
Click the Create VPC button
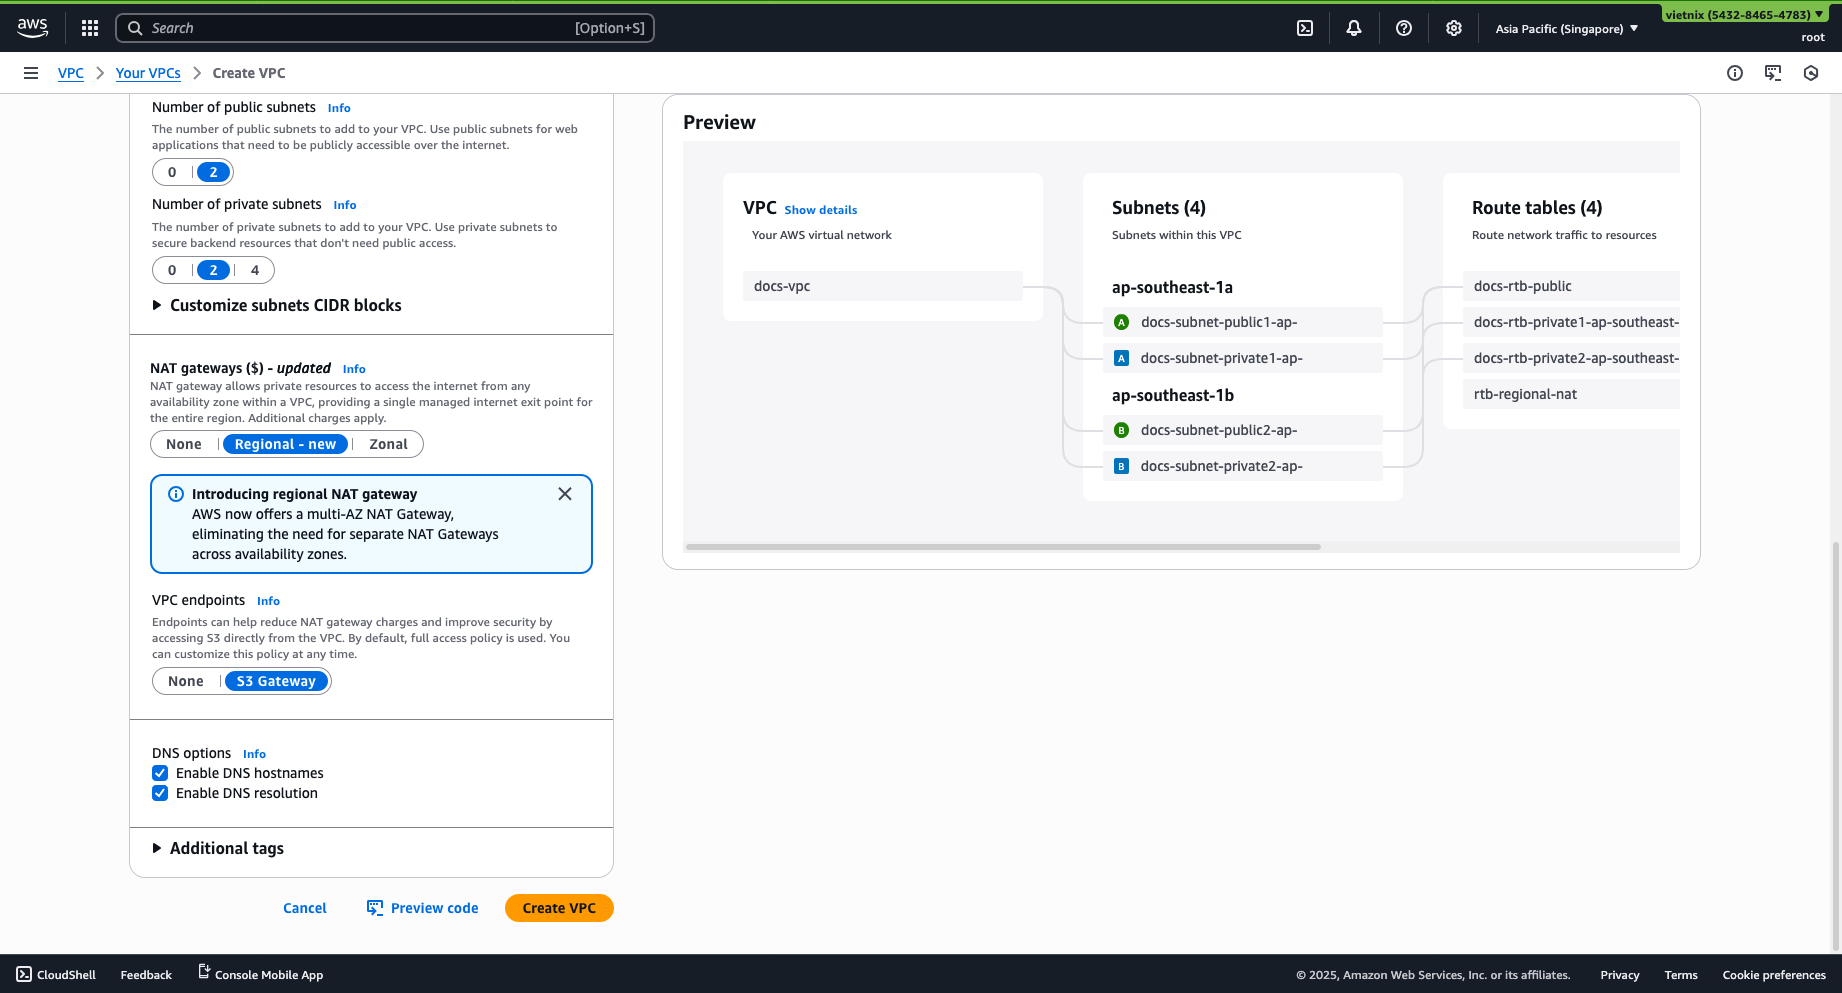559,908
